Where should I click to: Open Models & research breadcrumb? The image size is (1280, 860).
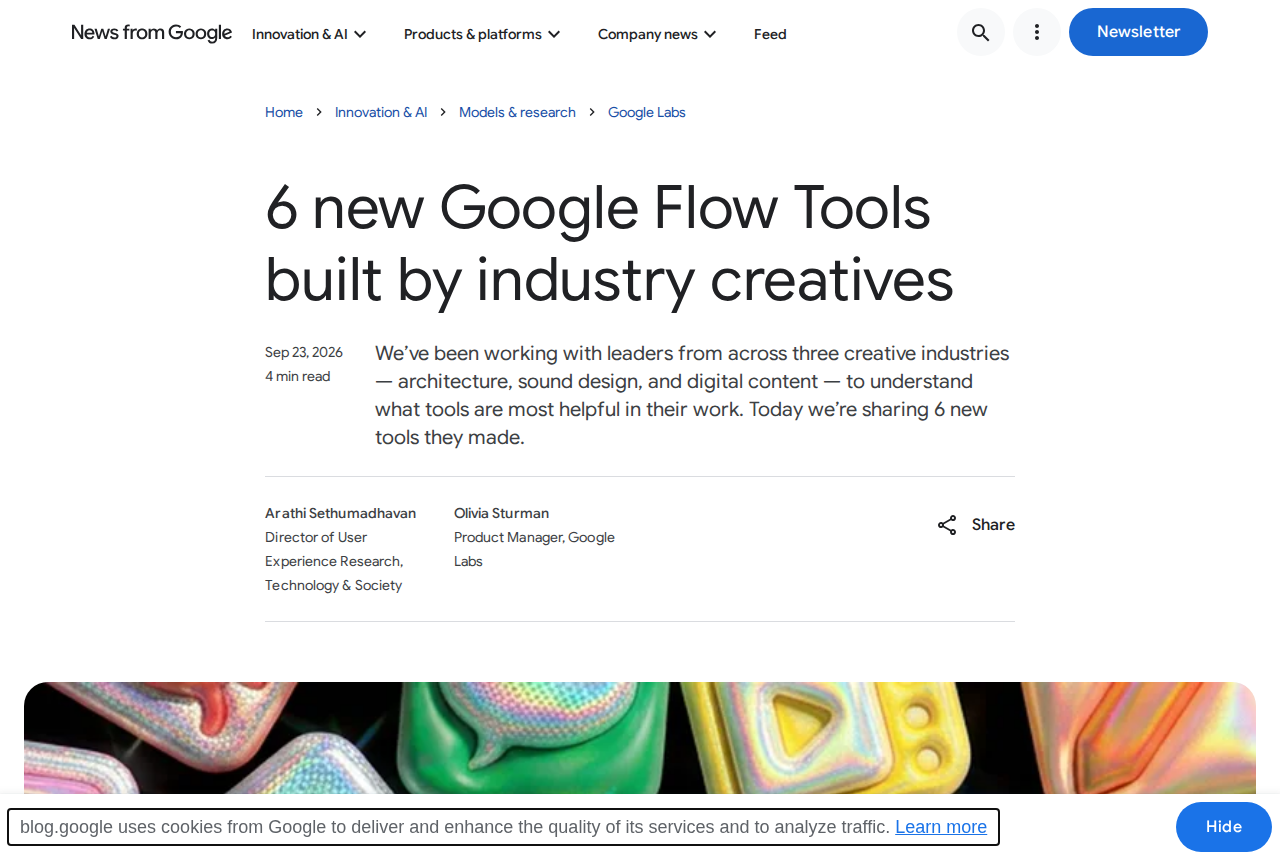(x=517, y=112)
